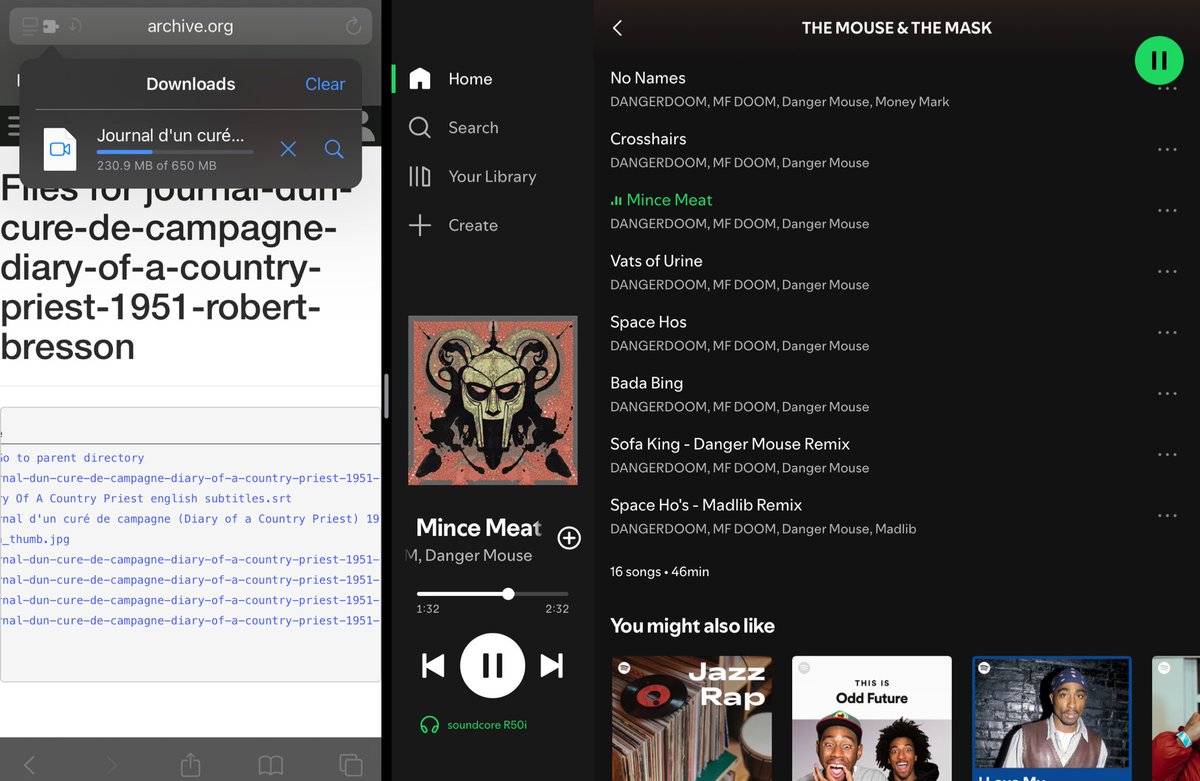Click the Safari extensions icon in address bar
The image size is (1200, 781).
(x=50, y=25)
